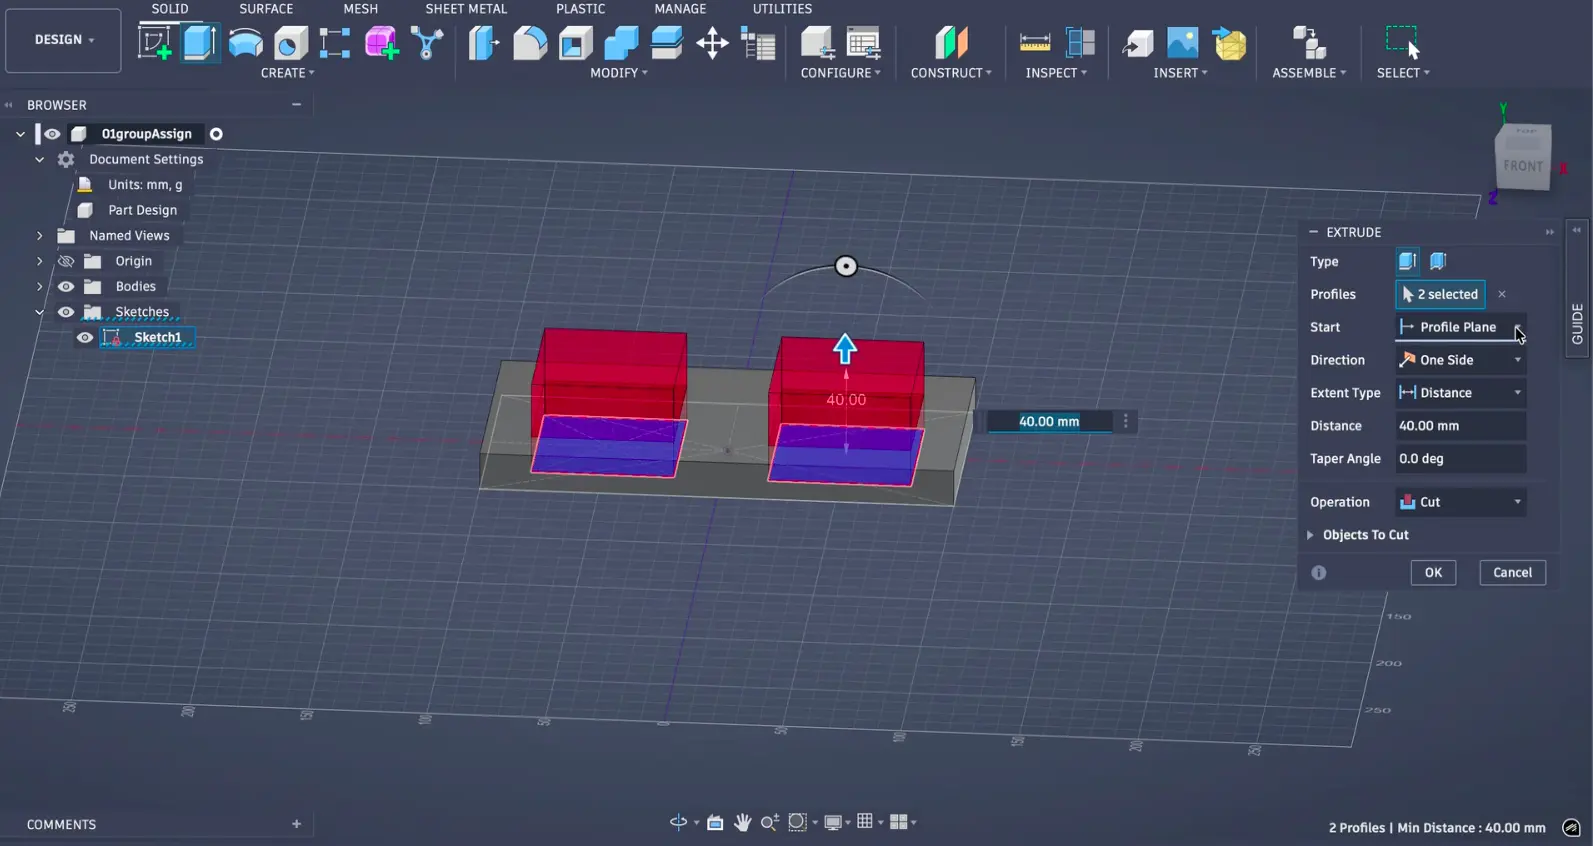This screenshot has width=1593, height=846.
Task: Select the Move/Copy arrows icon
Action: (712, 43)
